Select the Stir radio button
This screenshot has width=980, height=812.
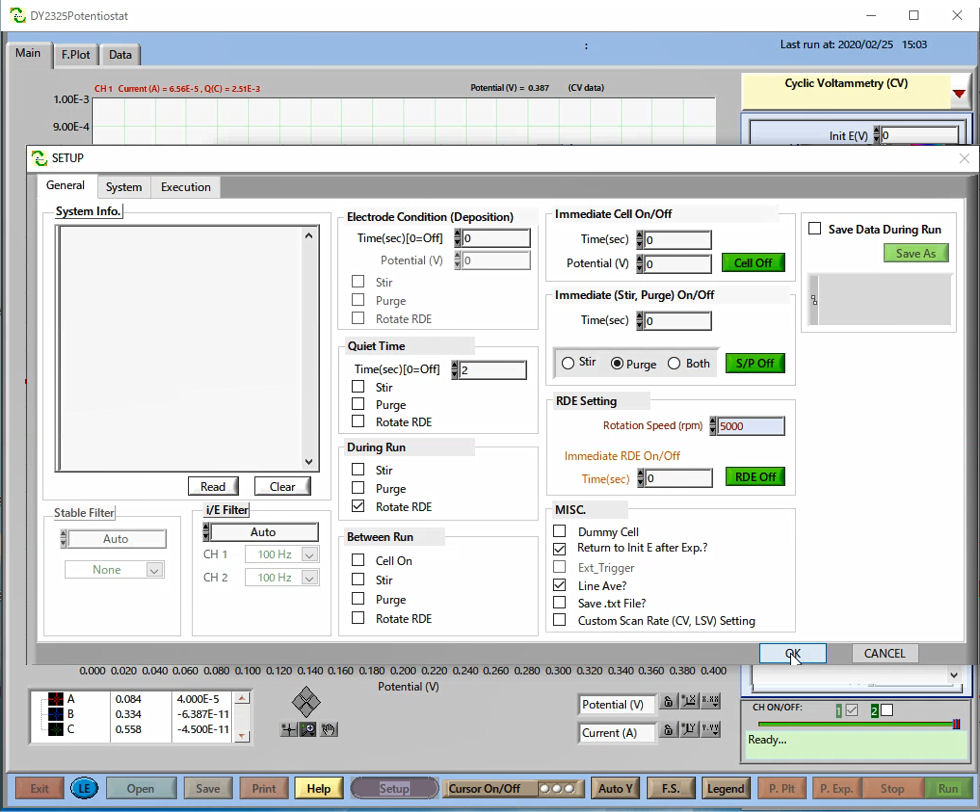coord(567,363)
